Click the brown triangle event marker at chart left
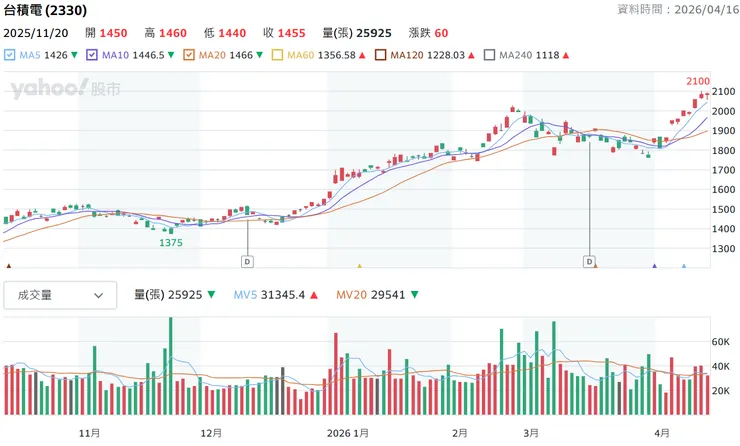Image resolution: width=740 pixels, height=446 pixels. point(8,266)
